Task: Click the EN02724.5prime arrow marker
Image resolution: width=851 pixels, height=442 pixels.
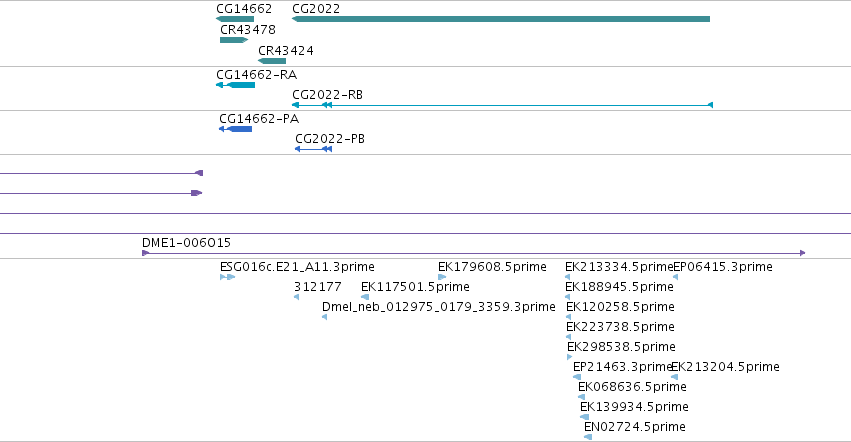Action: pyautogui.click(x=588, y=437)
